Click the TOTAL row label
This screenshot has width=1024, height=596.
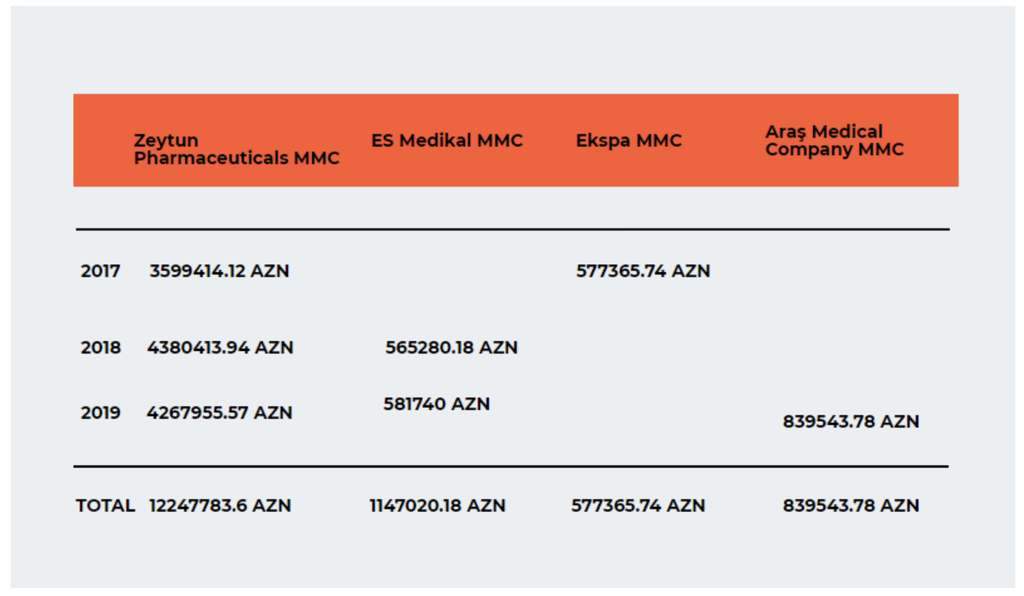[x=105, y=505]
